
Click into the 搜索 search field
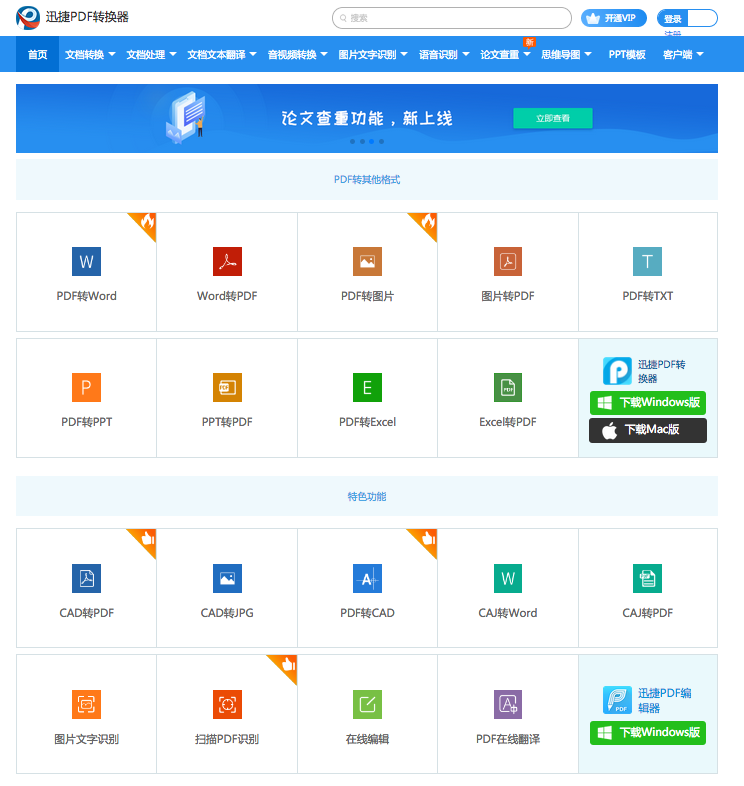[x=452, y=18]
